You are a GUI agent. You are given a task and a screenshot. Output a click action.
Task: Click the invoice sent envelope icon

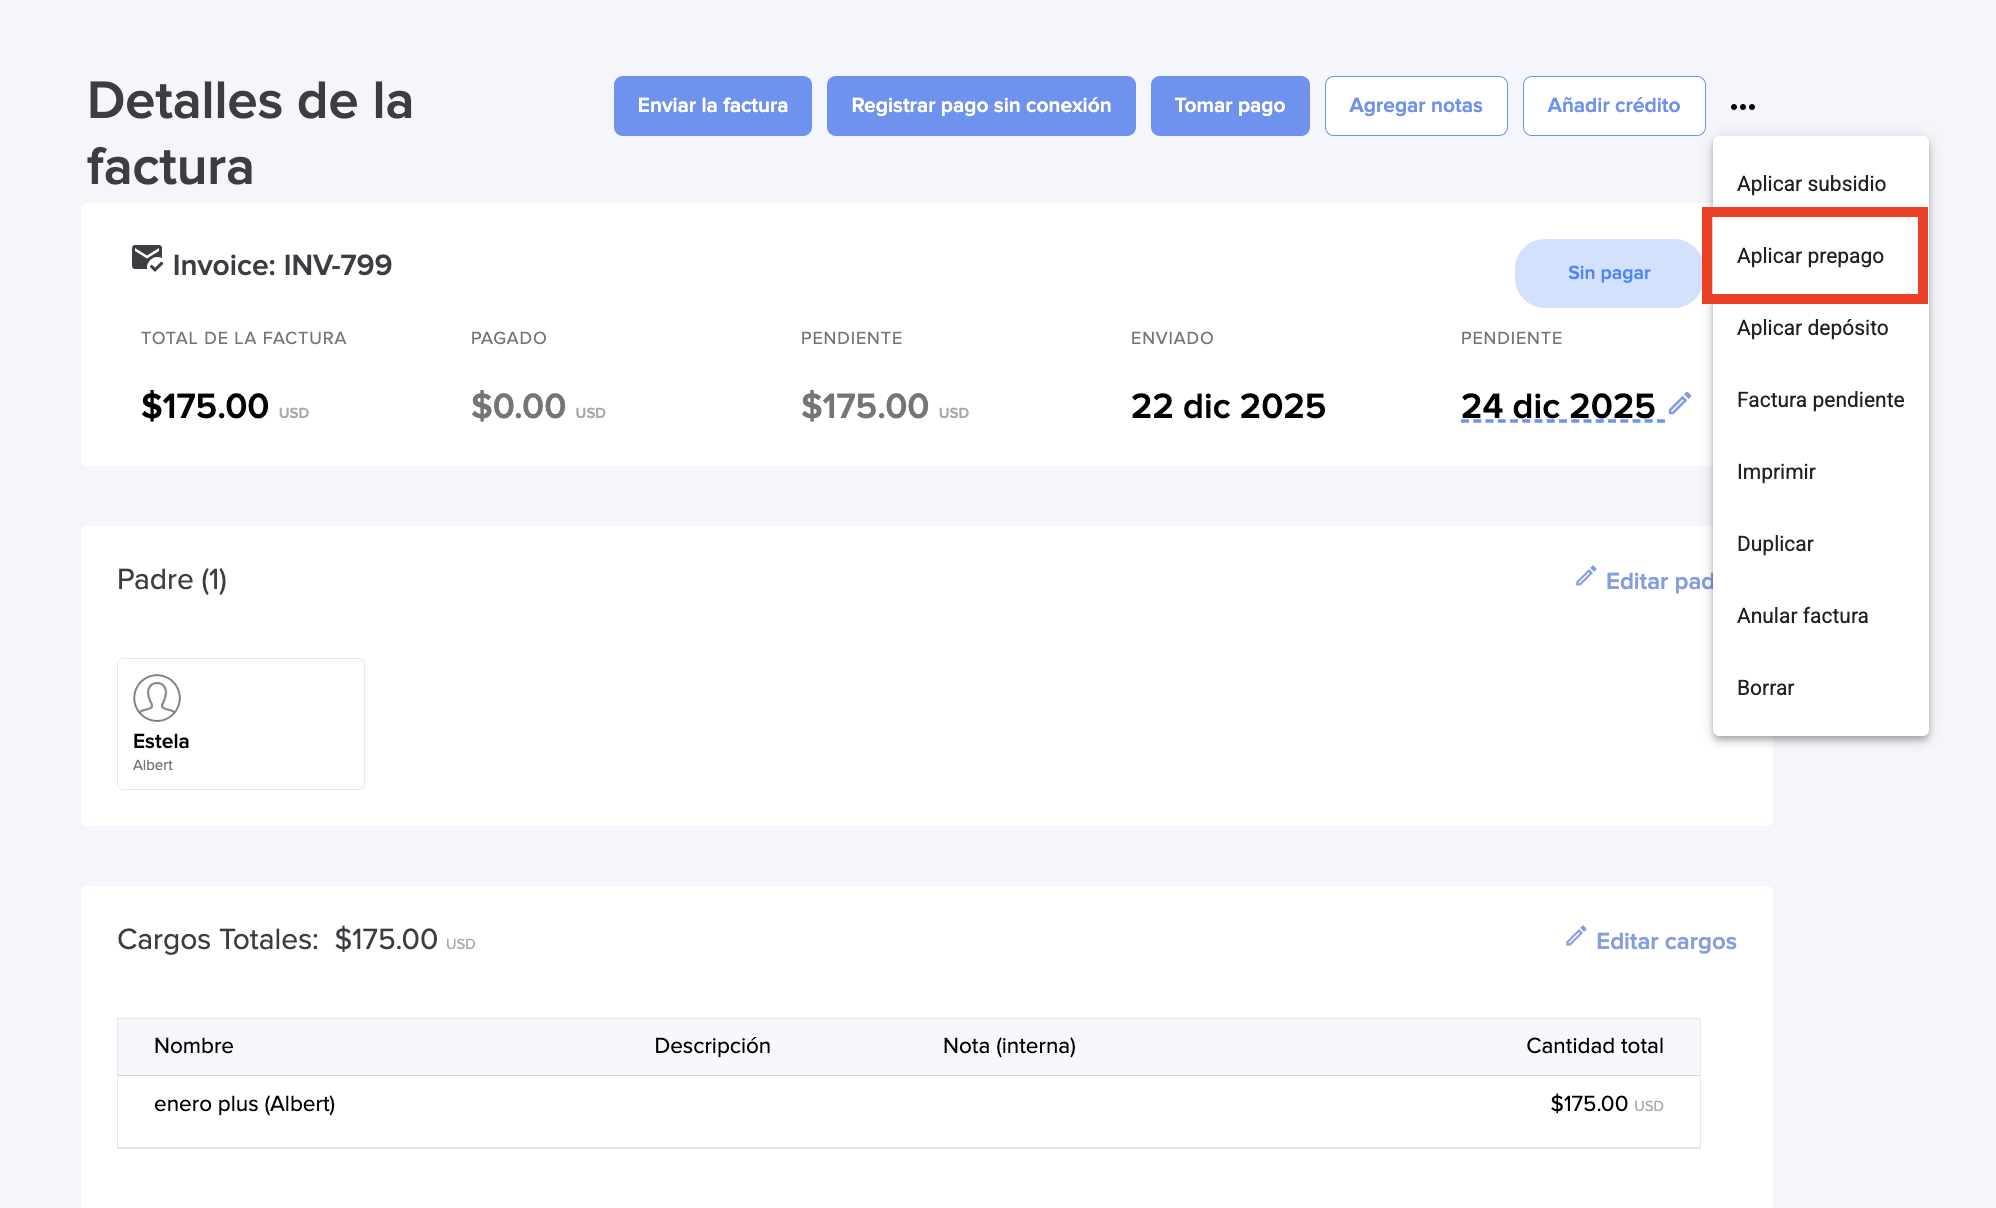(x=147, y=259)
